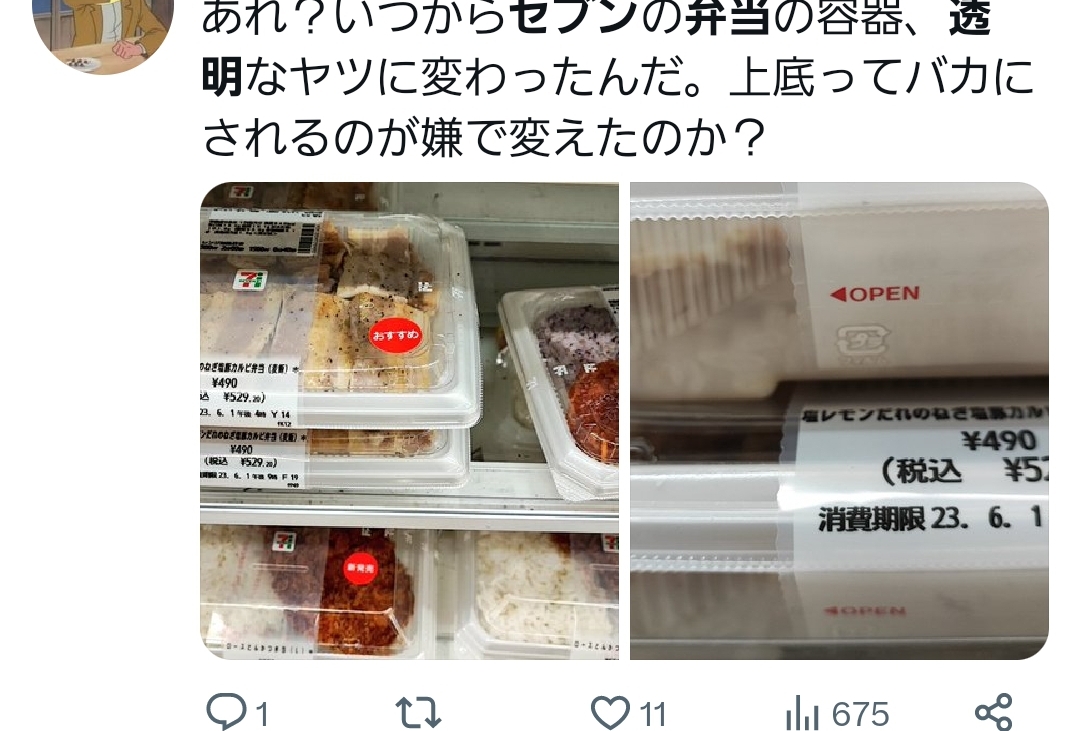
Task: Open the share icon for this tweet
Action: click(x=994, y=712)
